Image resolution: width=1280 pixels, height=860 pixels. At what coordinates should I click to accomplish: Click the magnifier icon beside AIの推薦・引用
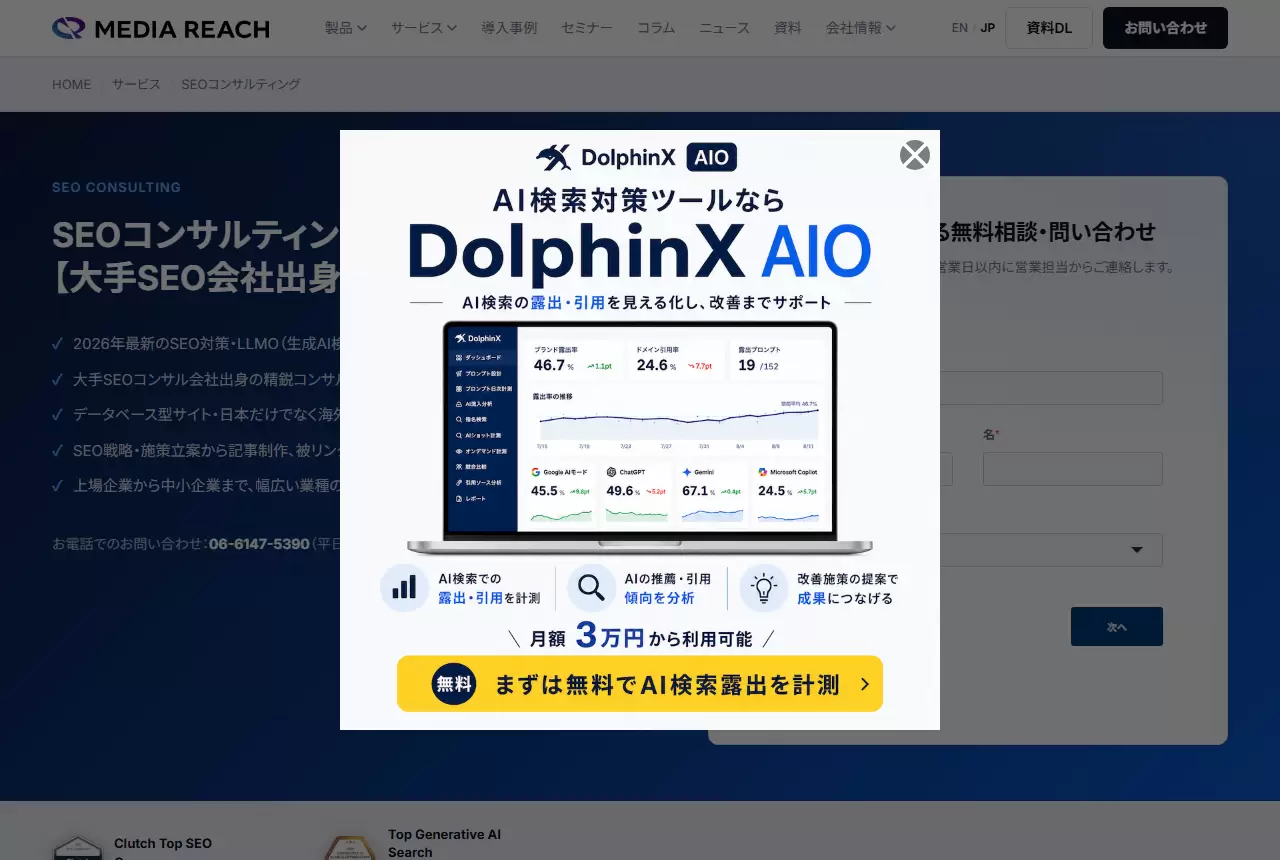pyautogui.click(x=591, y=588)
